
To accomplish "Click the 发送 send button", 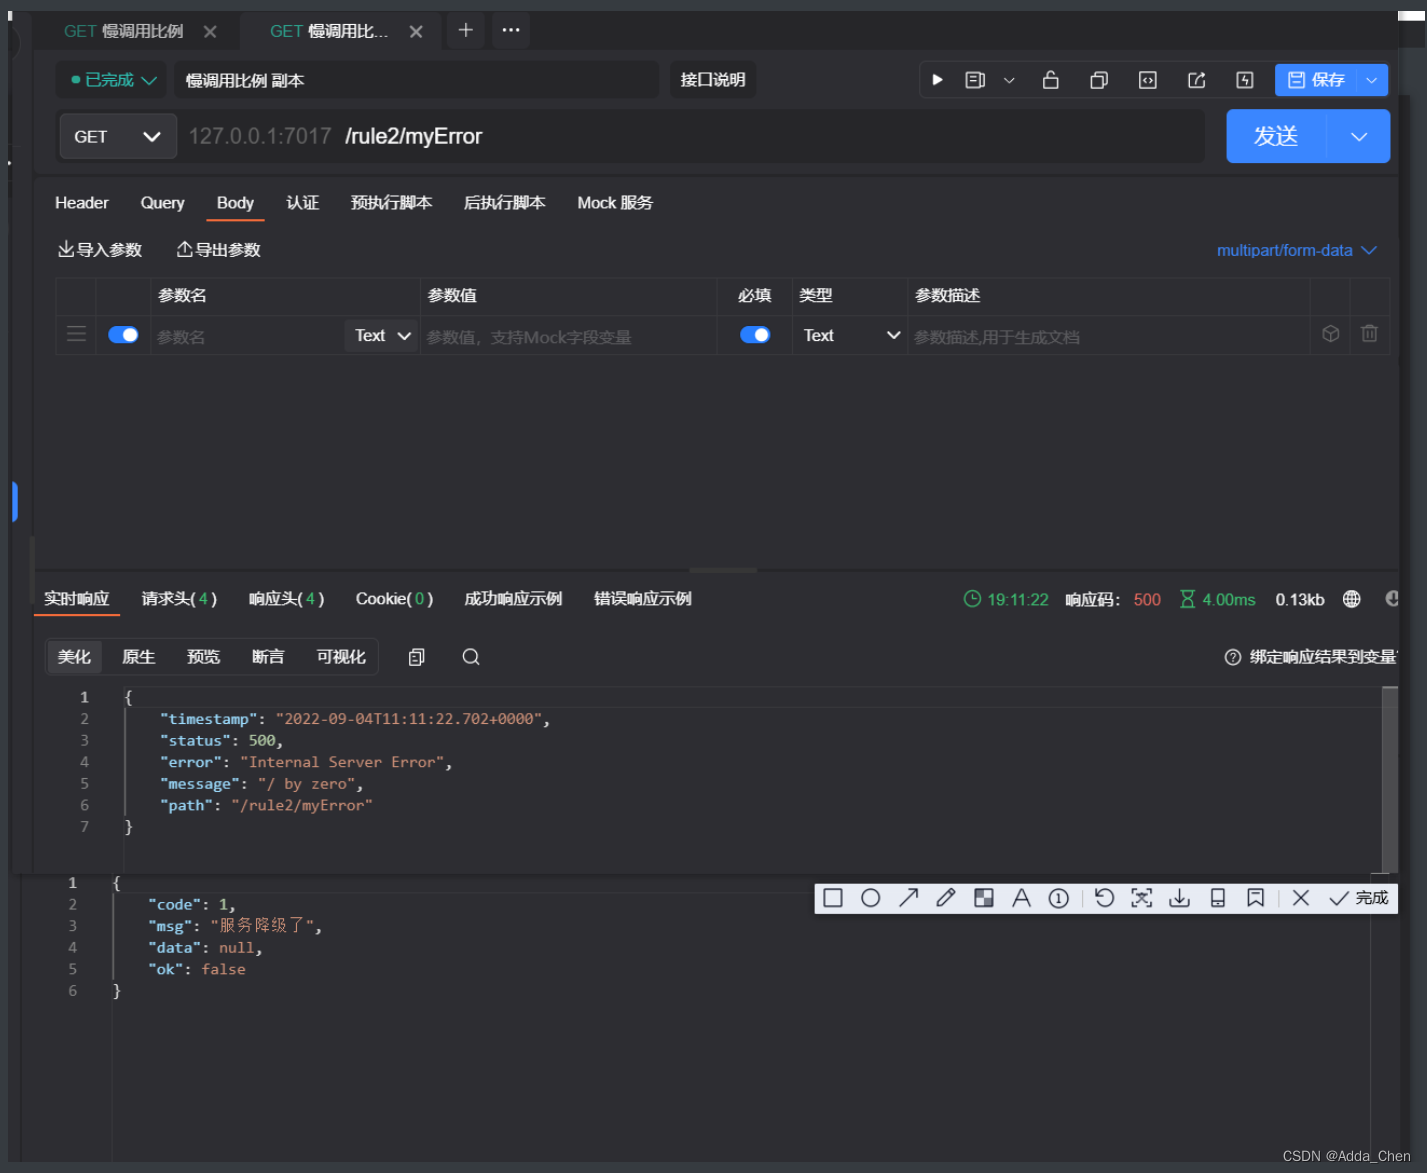I will 1276,137.
